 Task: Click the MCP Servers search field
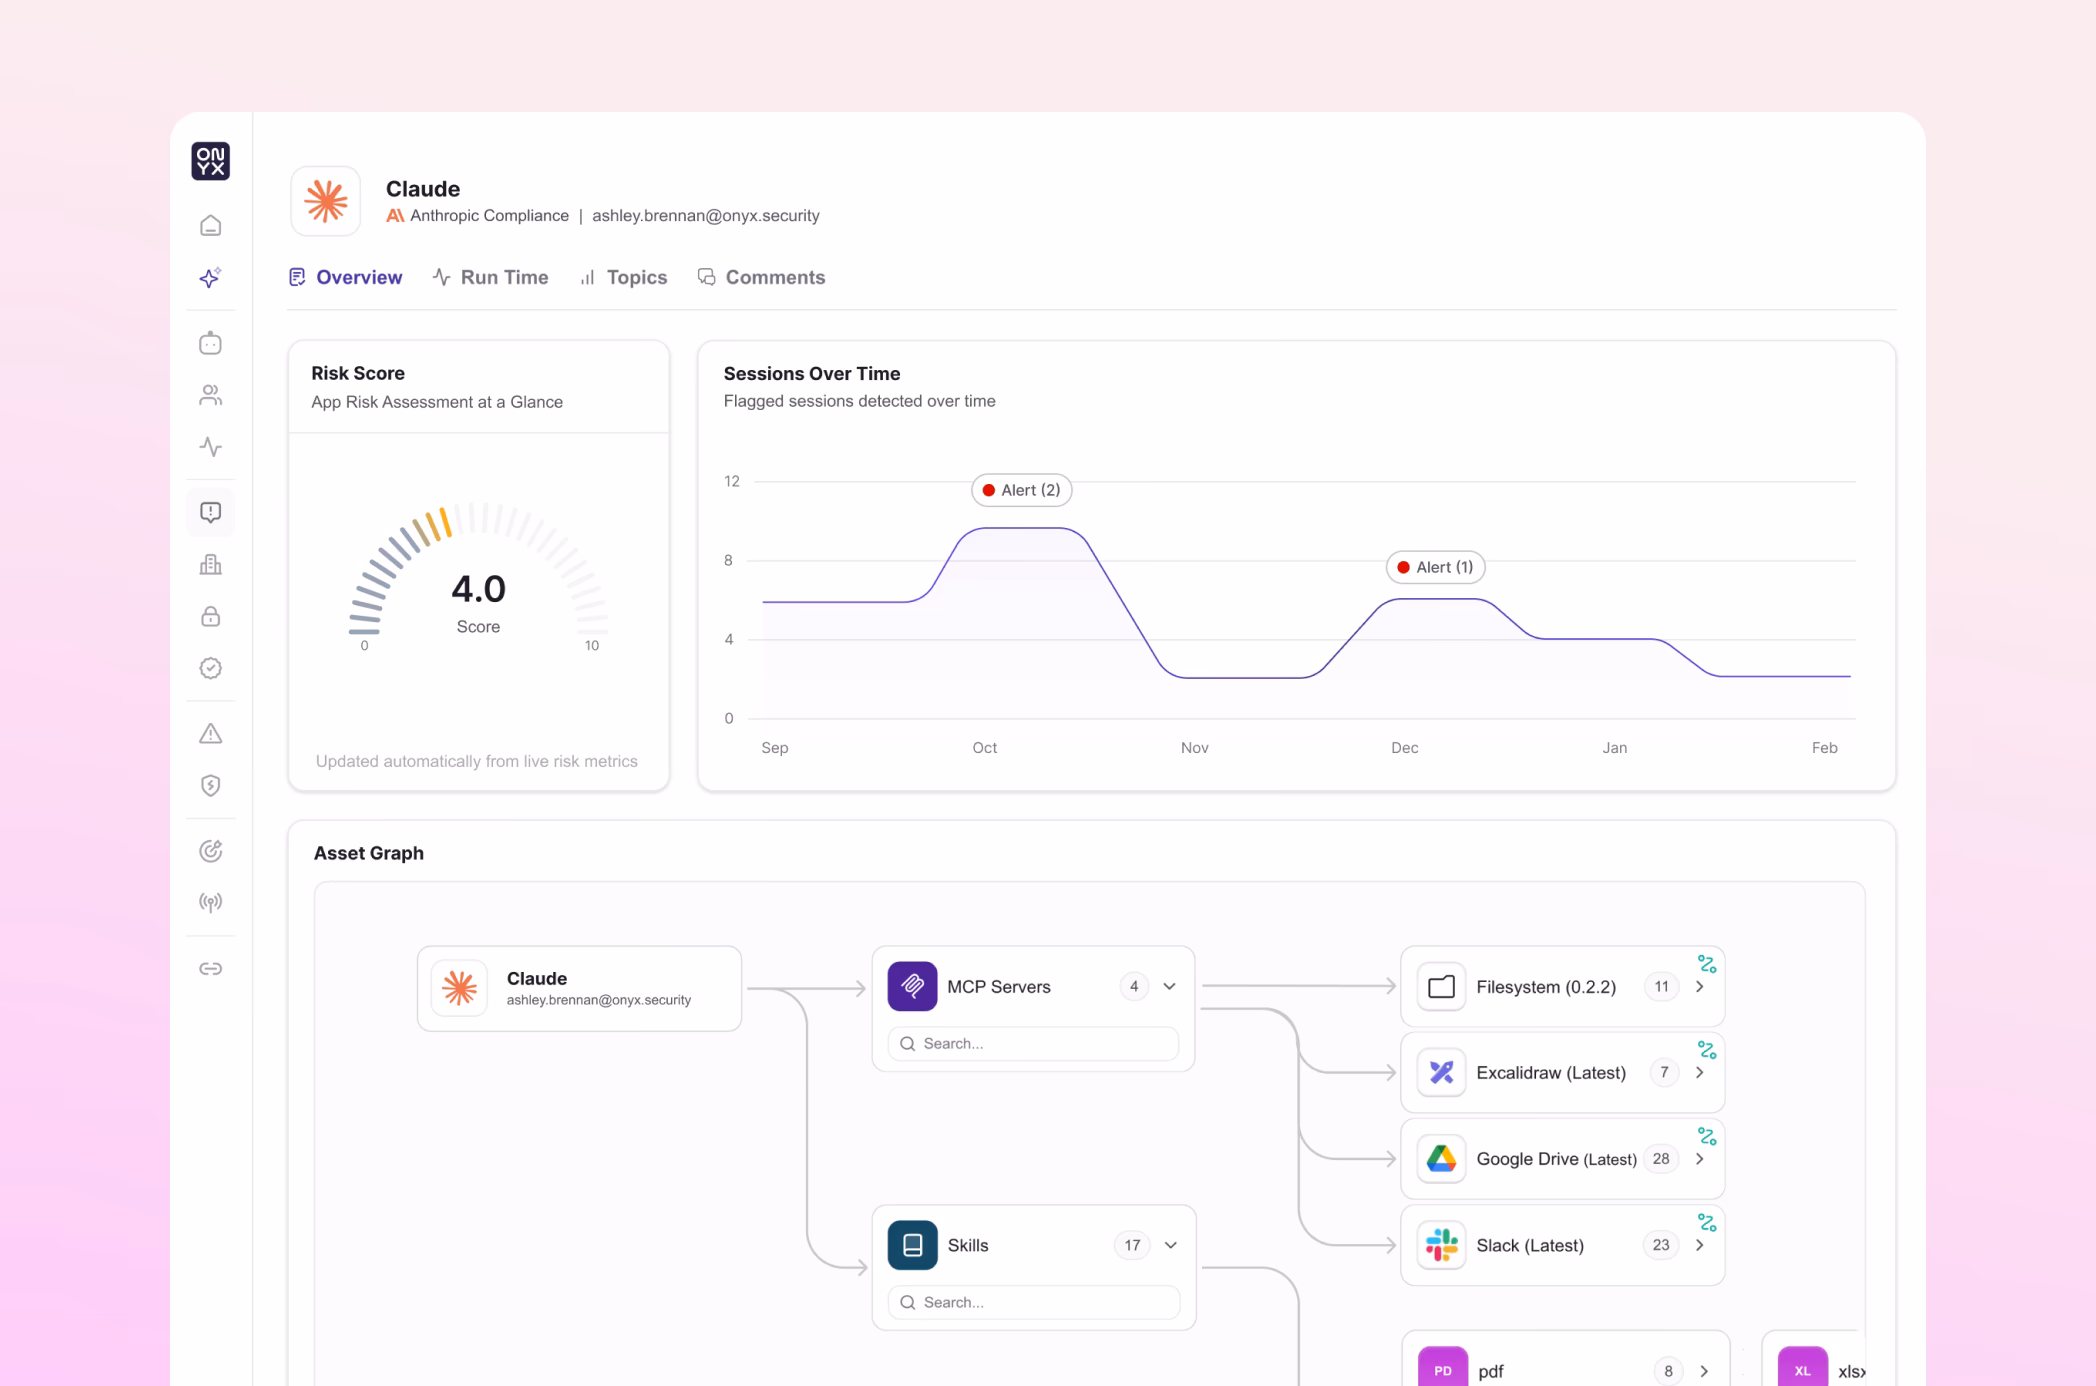click(1033, 1043)
